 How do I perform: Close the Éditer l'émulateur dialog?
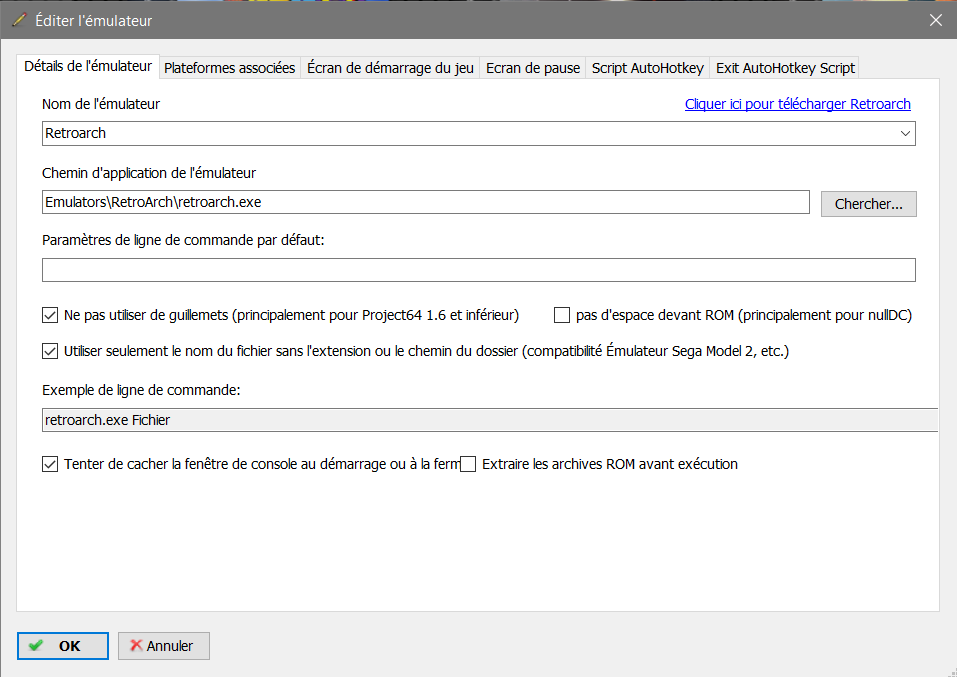pyautogui.click(x=936, y=20)
